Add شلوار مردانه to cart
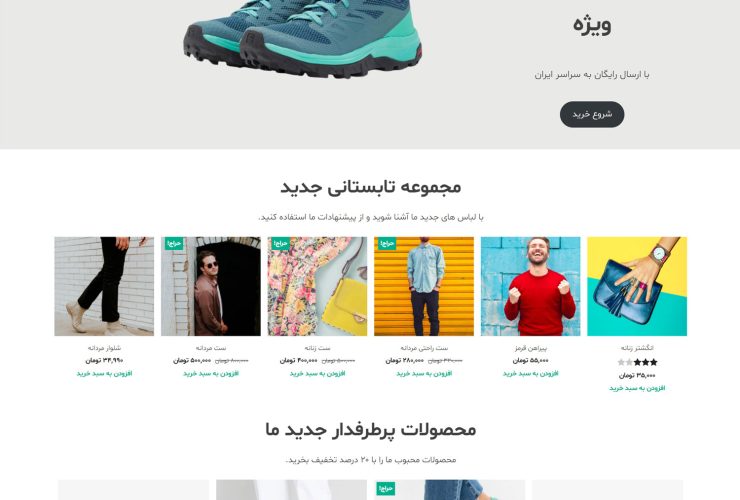Image resolution: width=740 pixels, height=500 pixels. (104, 373)
